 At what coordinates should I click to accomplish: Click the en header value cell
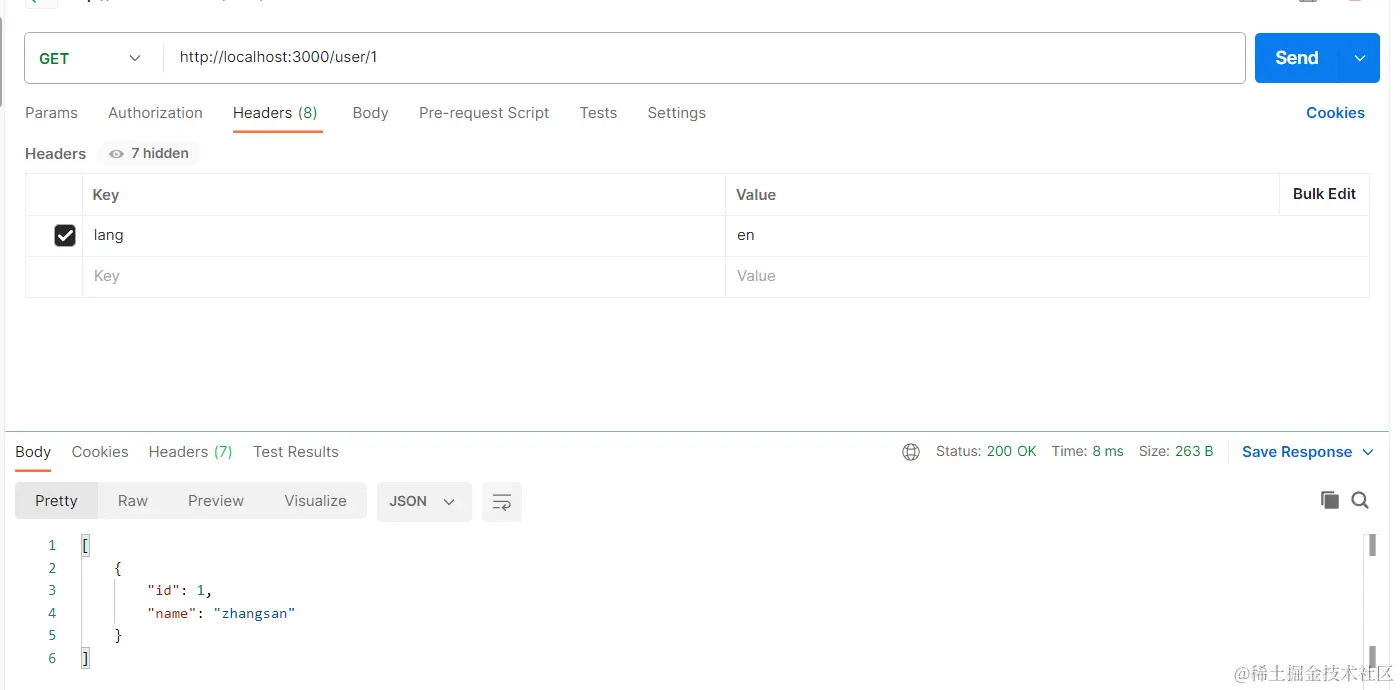click(1046, 236)
